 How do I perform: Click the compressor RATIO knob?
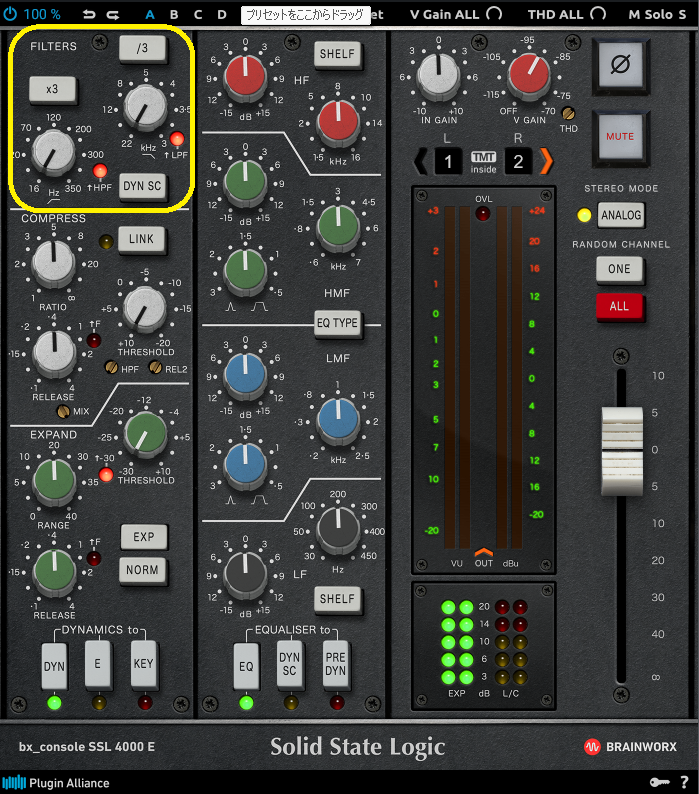(53, 262)
